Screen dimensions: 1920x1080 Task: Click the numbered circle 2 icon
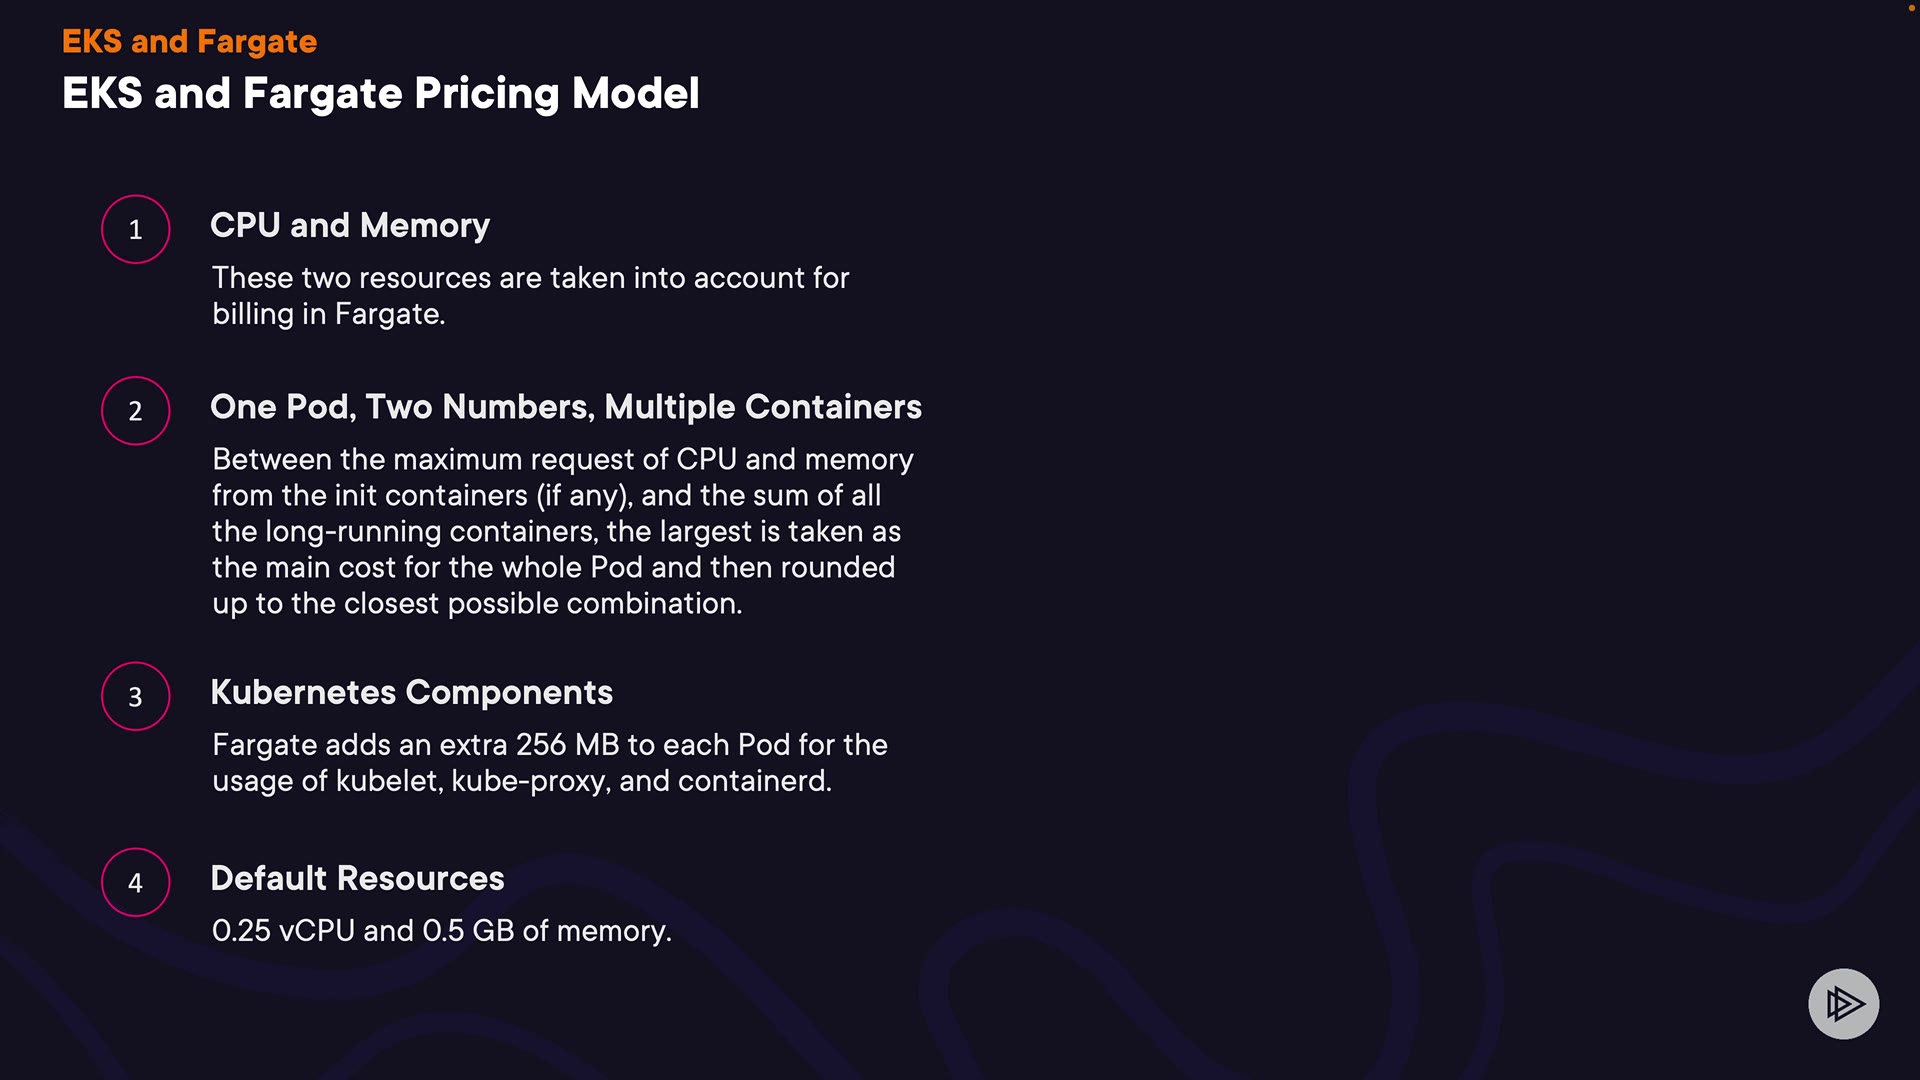pyautogui.click(x=136, y=410)
